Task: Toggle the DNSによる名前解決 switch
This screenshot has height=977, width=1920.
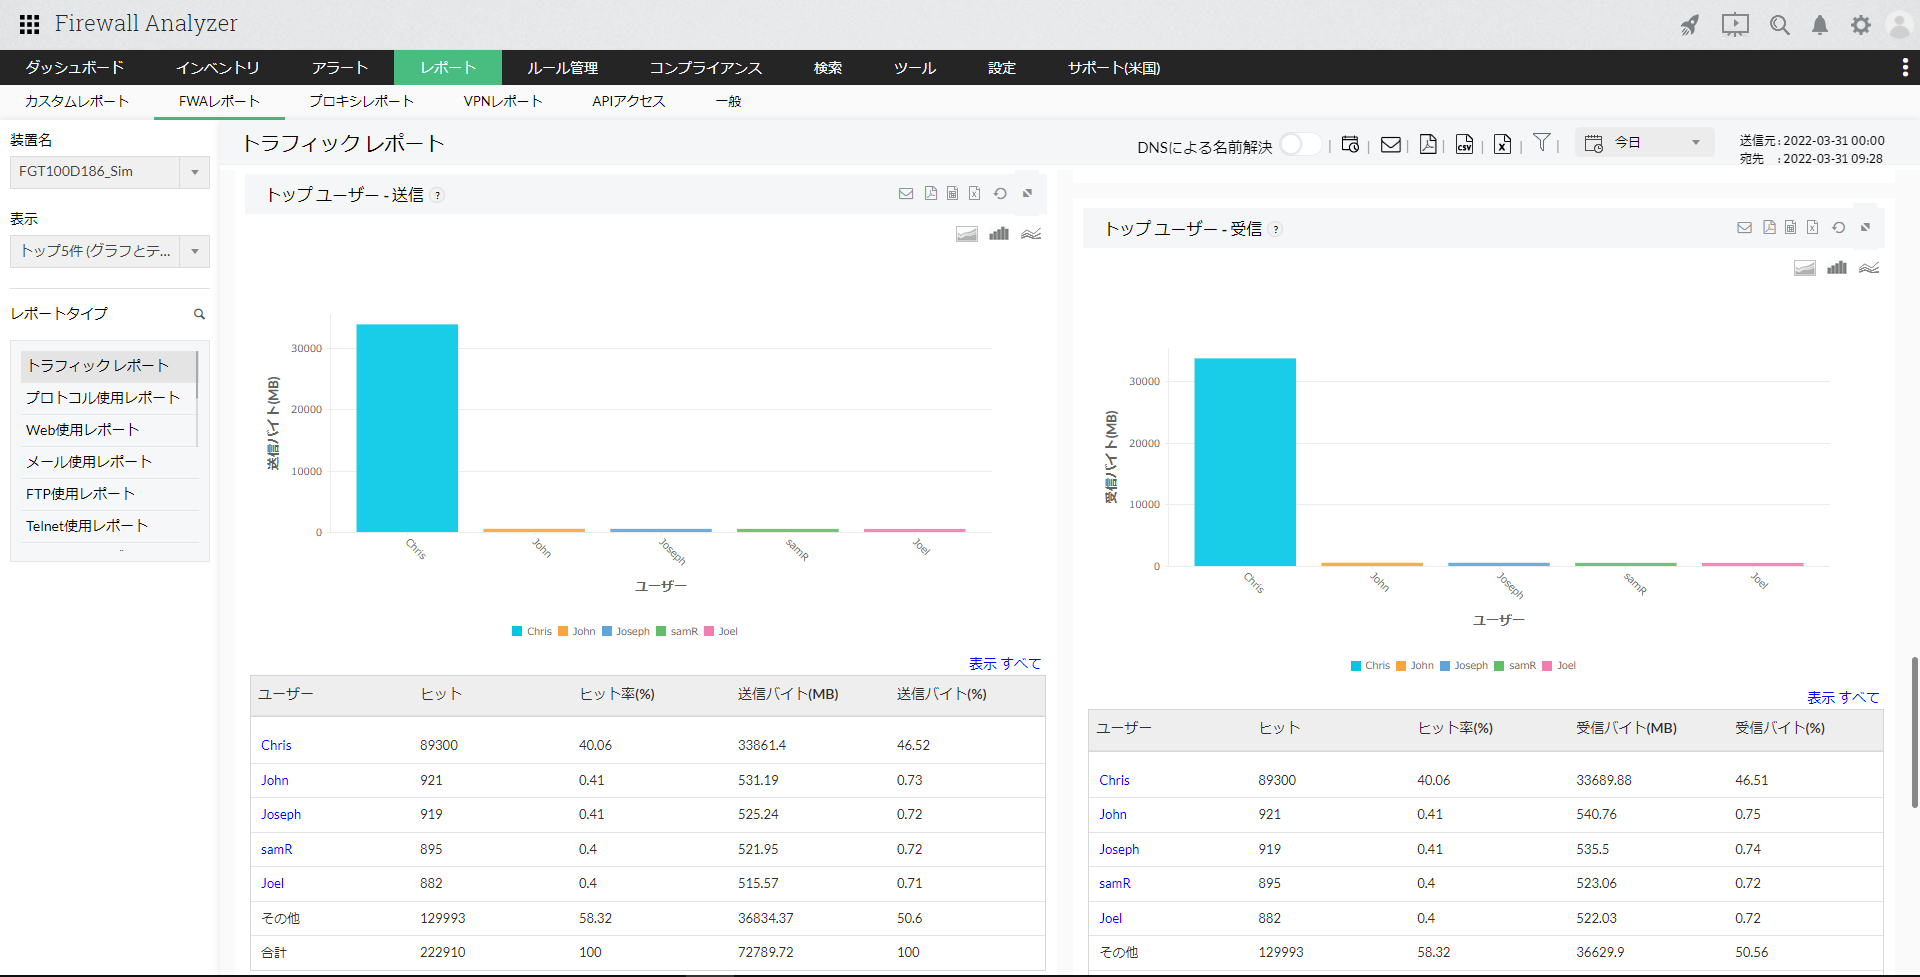Action: [1299, 145]
